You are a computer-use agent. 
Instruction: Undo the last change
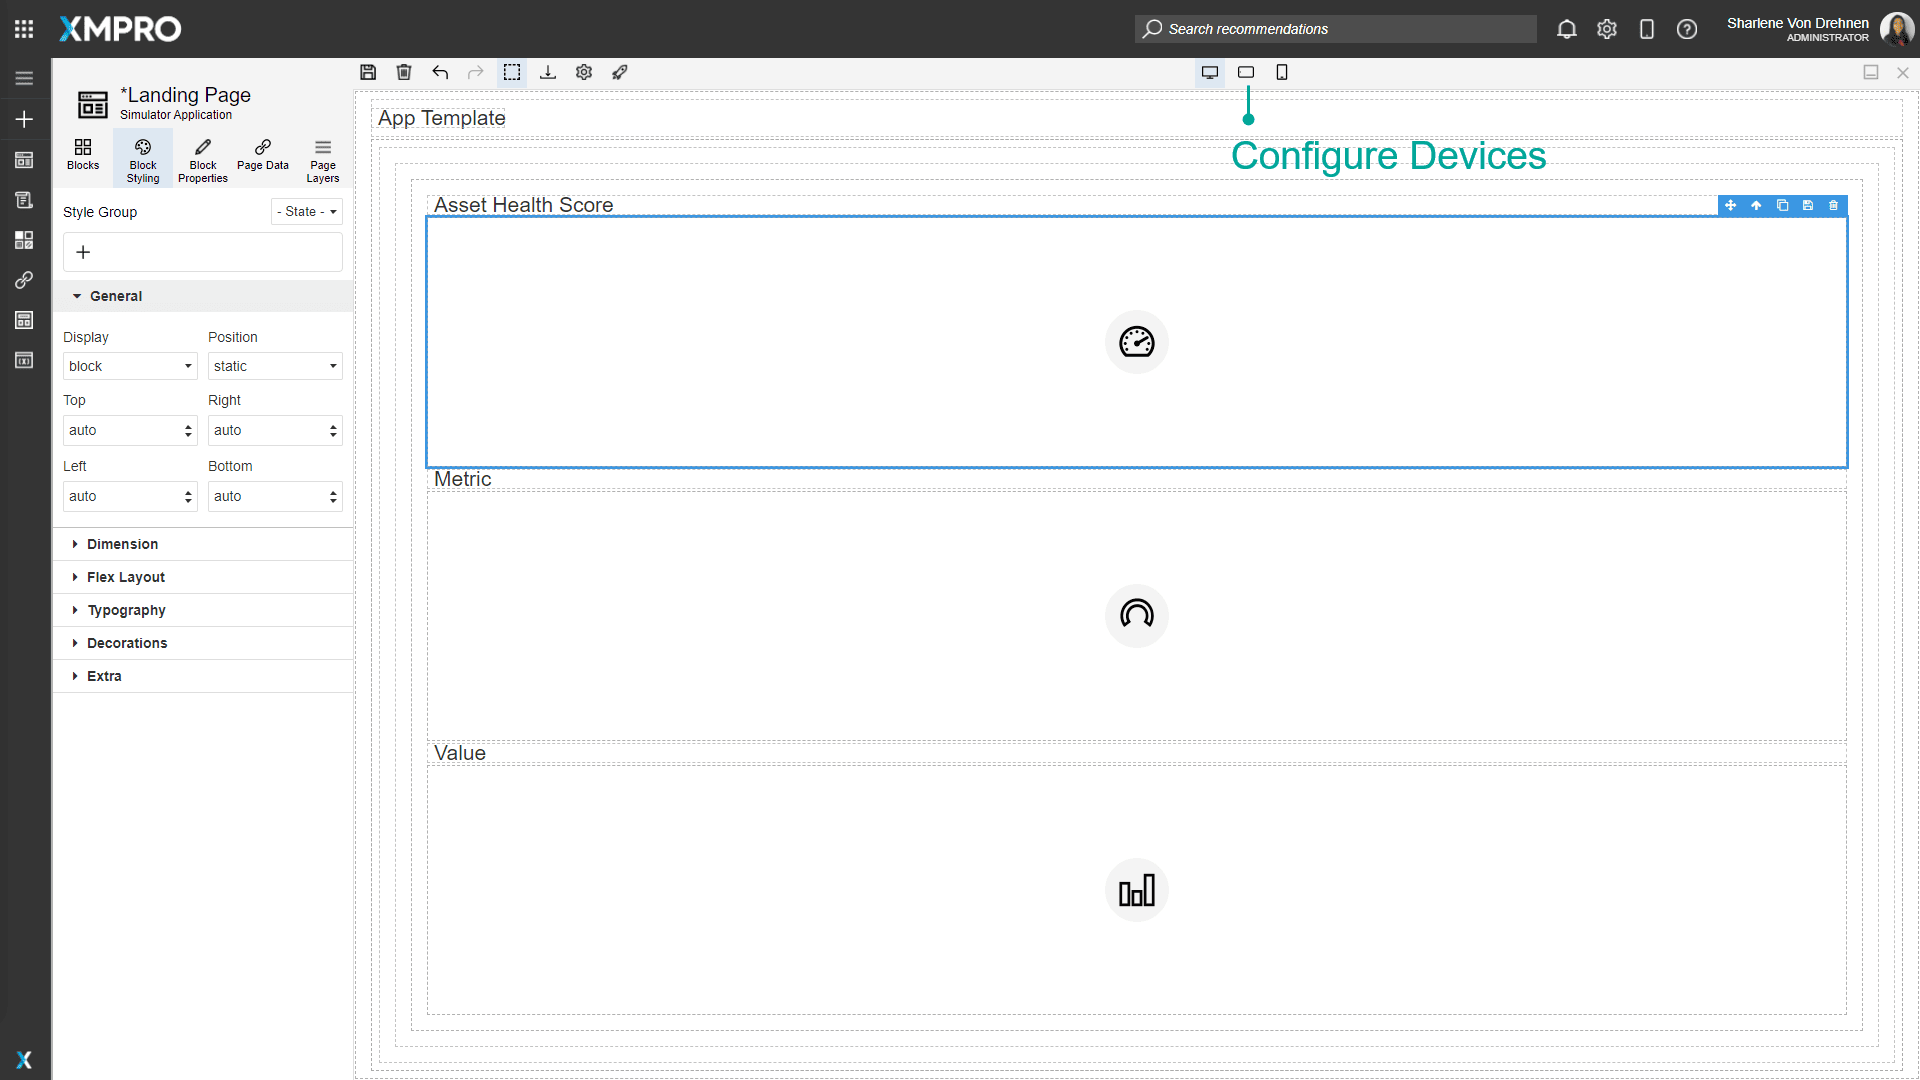440,72
